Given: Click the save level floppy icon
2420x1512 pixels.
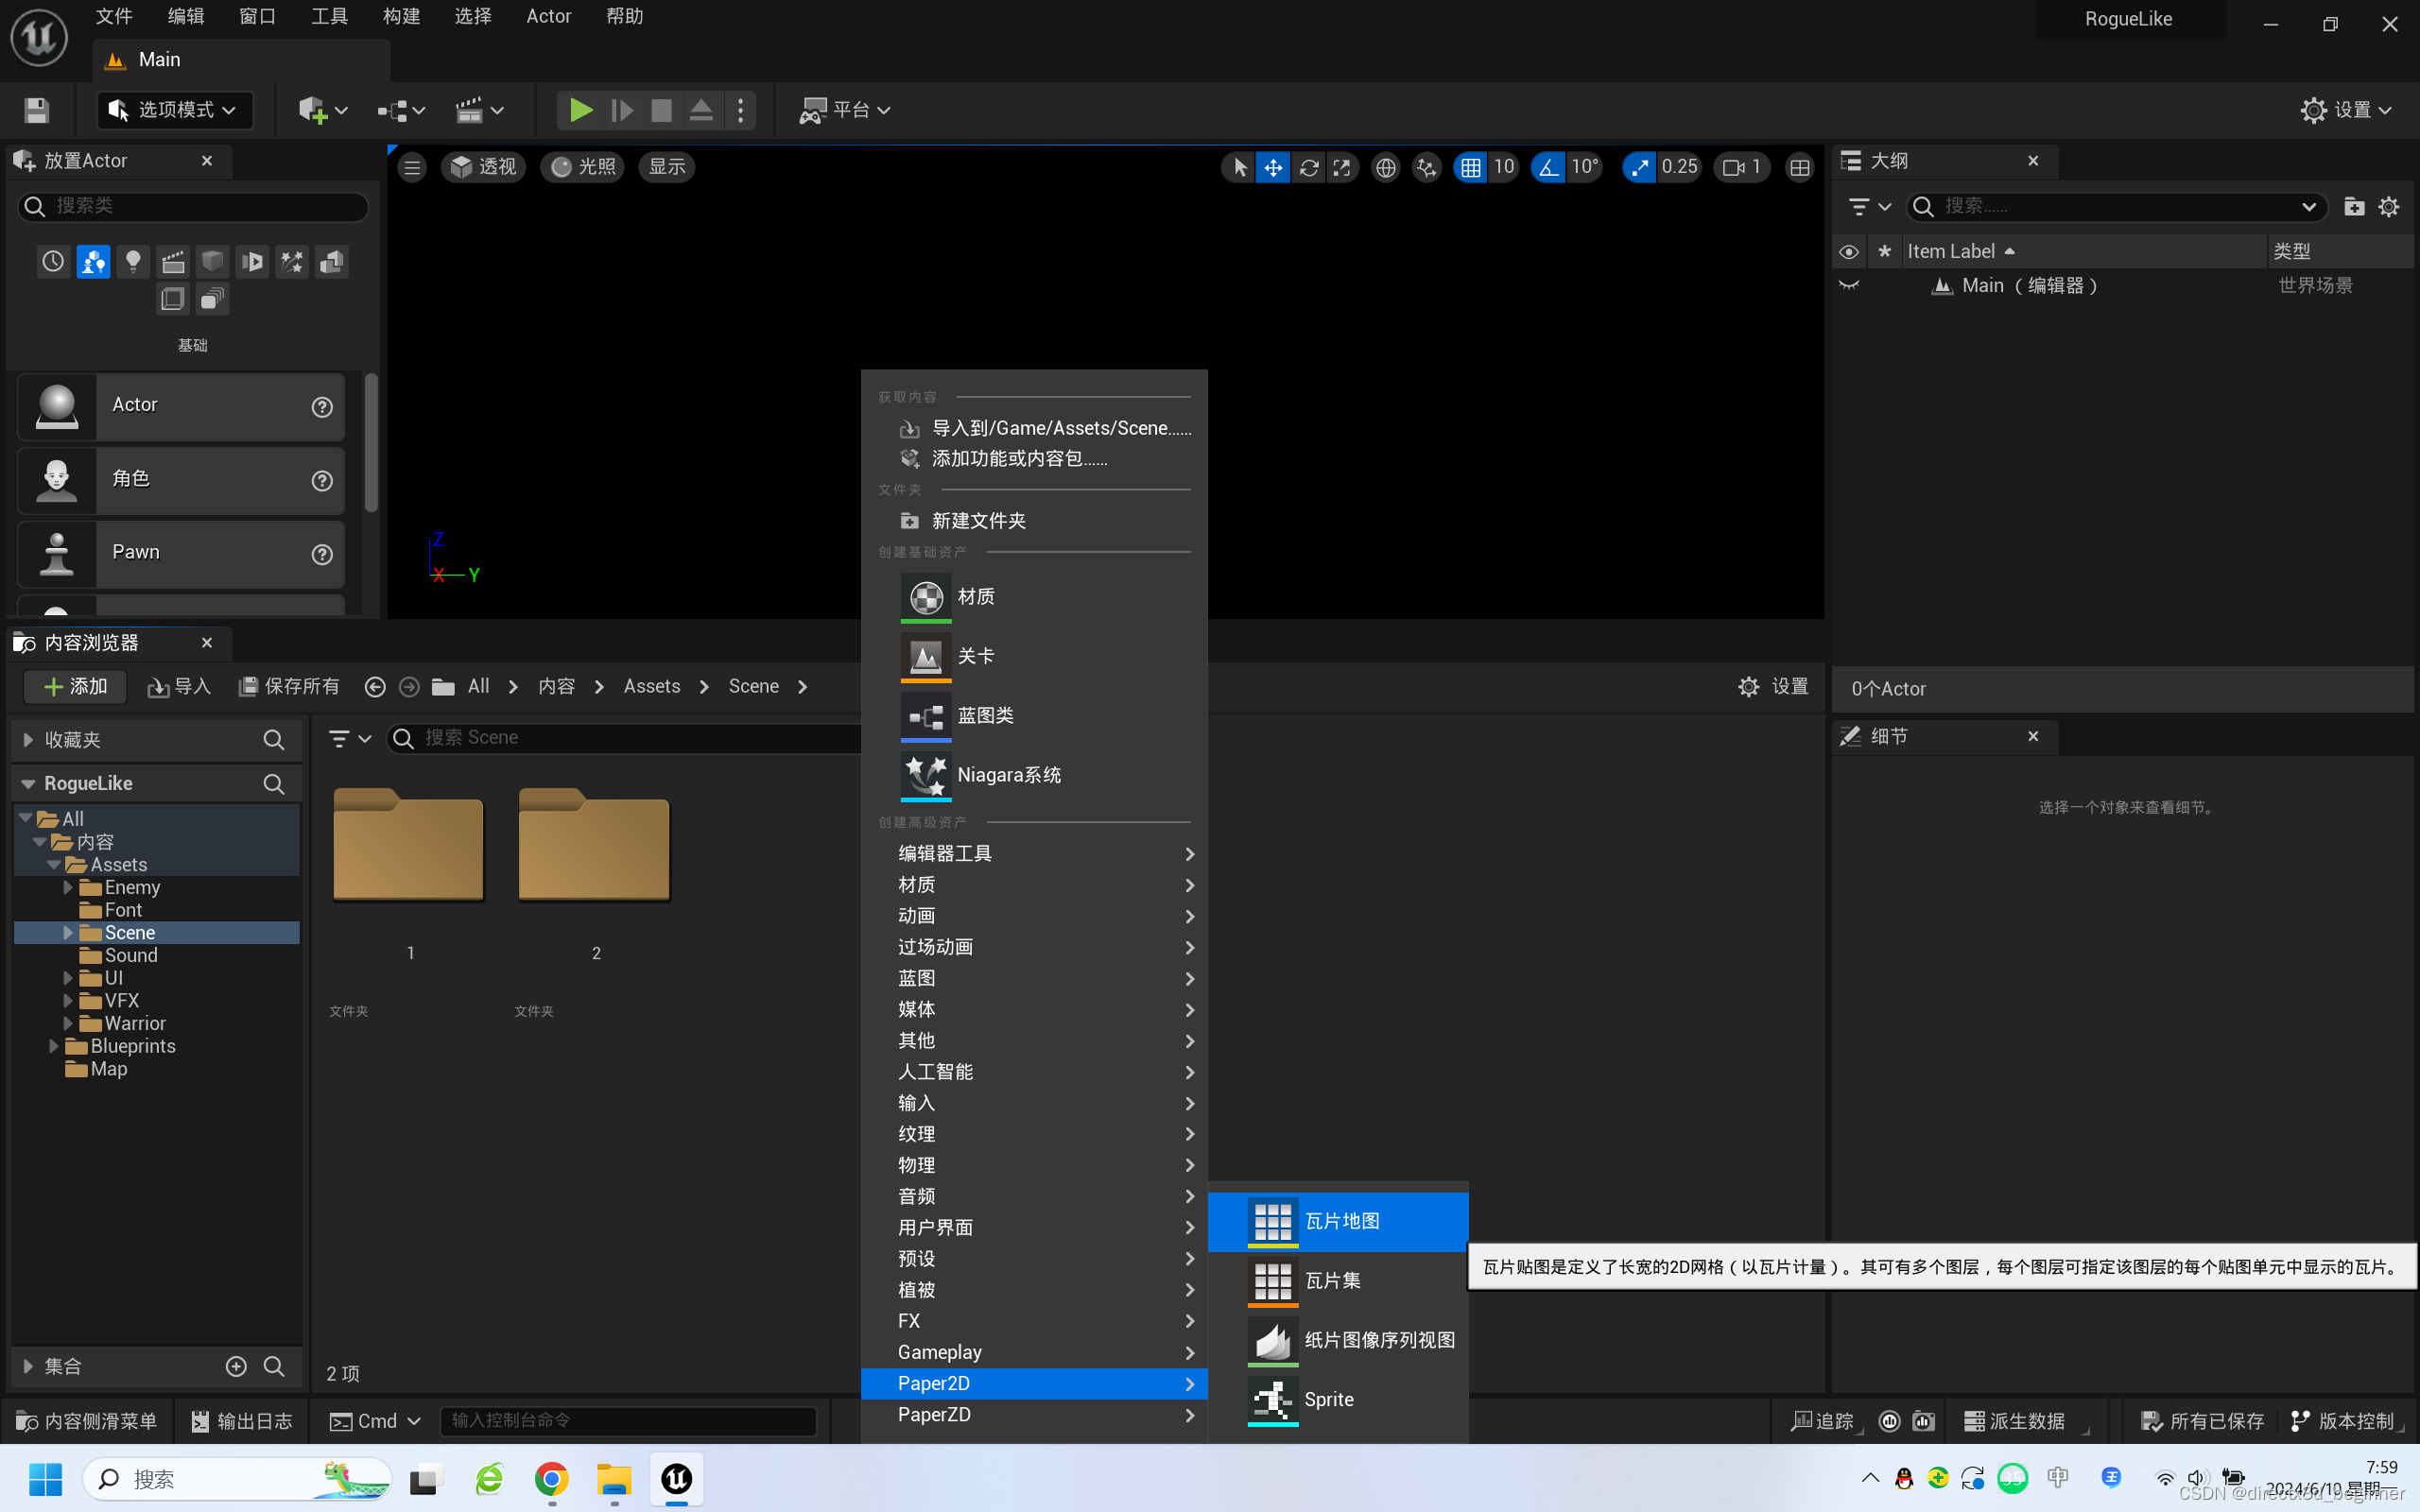Looking at the screenshot, I should tap(37, 110).
